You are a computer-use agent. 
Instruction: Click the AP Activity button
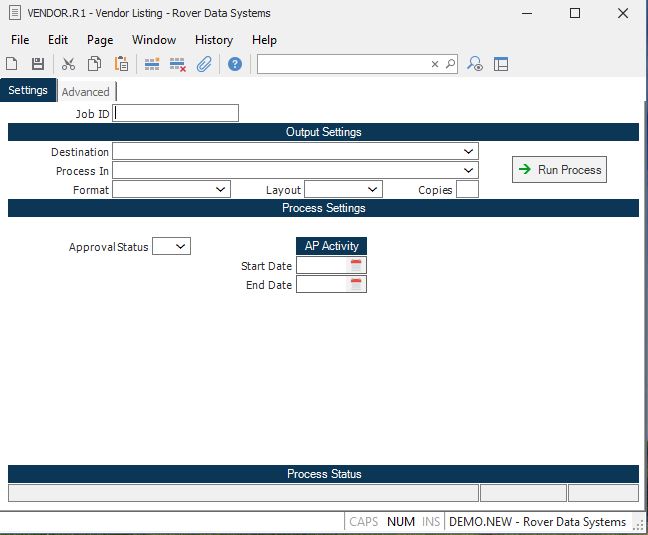(x=331, y=246)
